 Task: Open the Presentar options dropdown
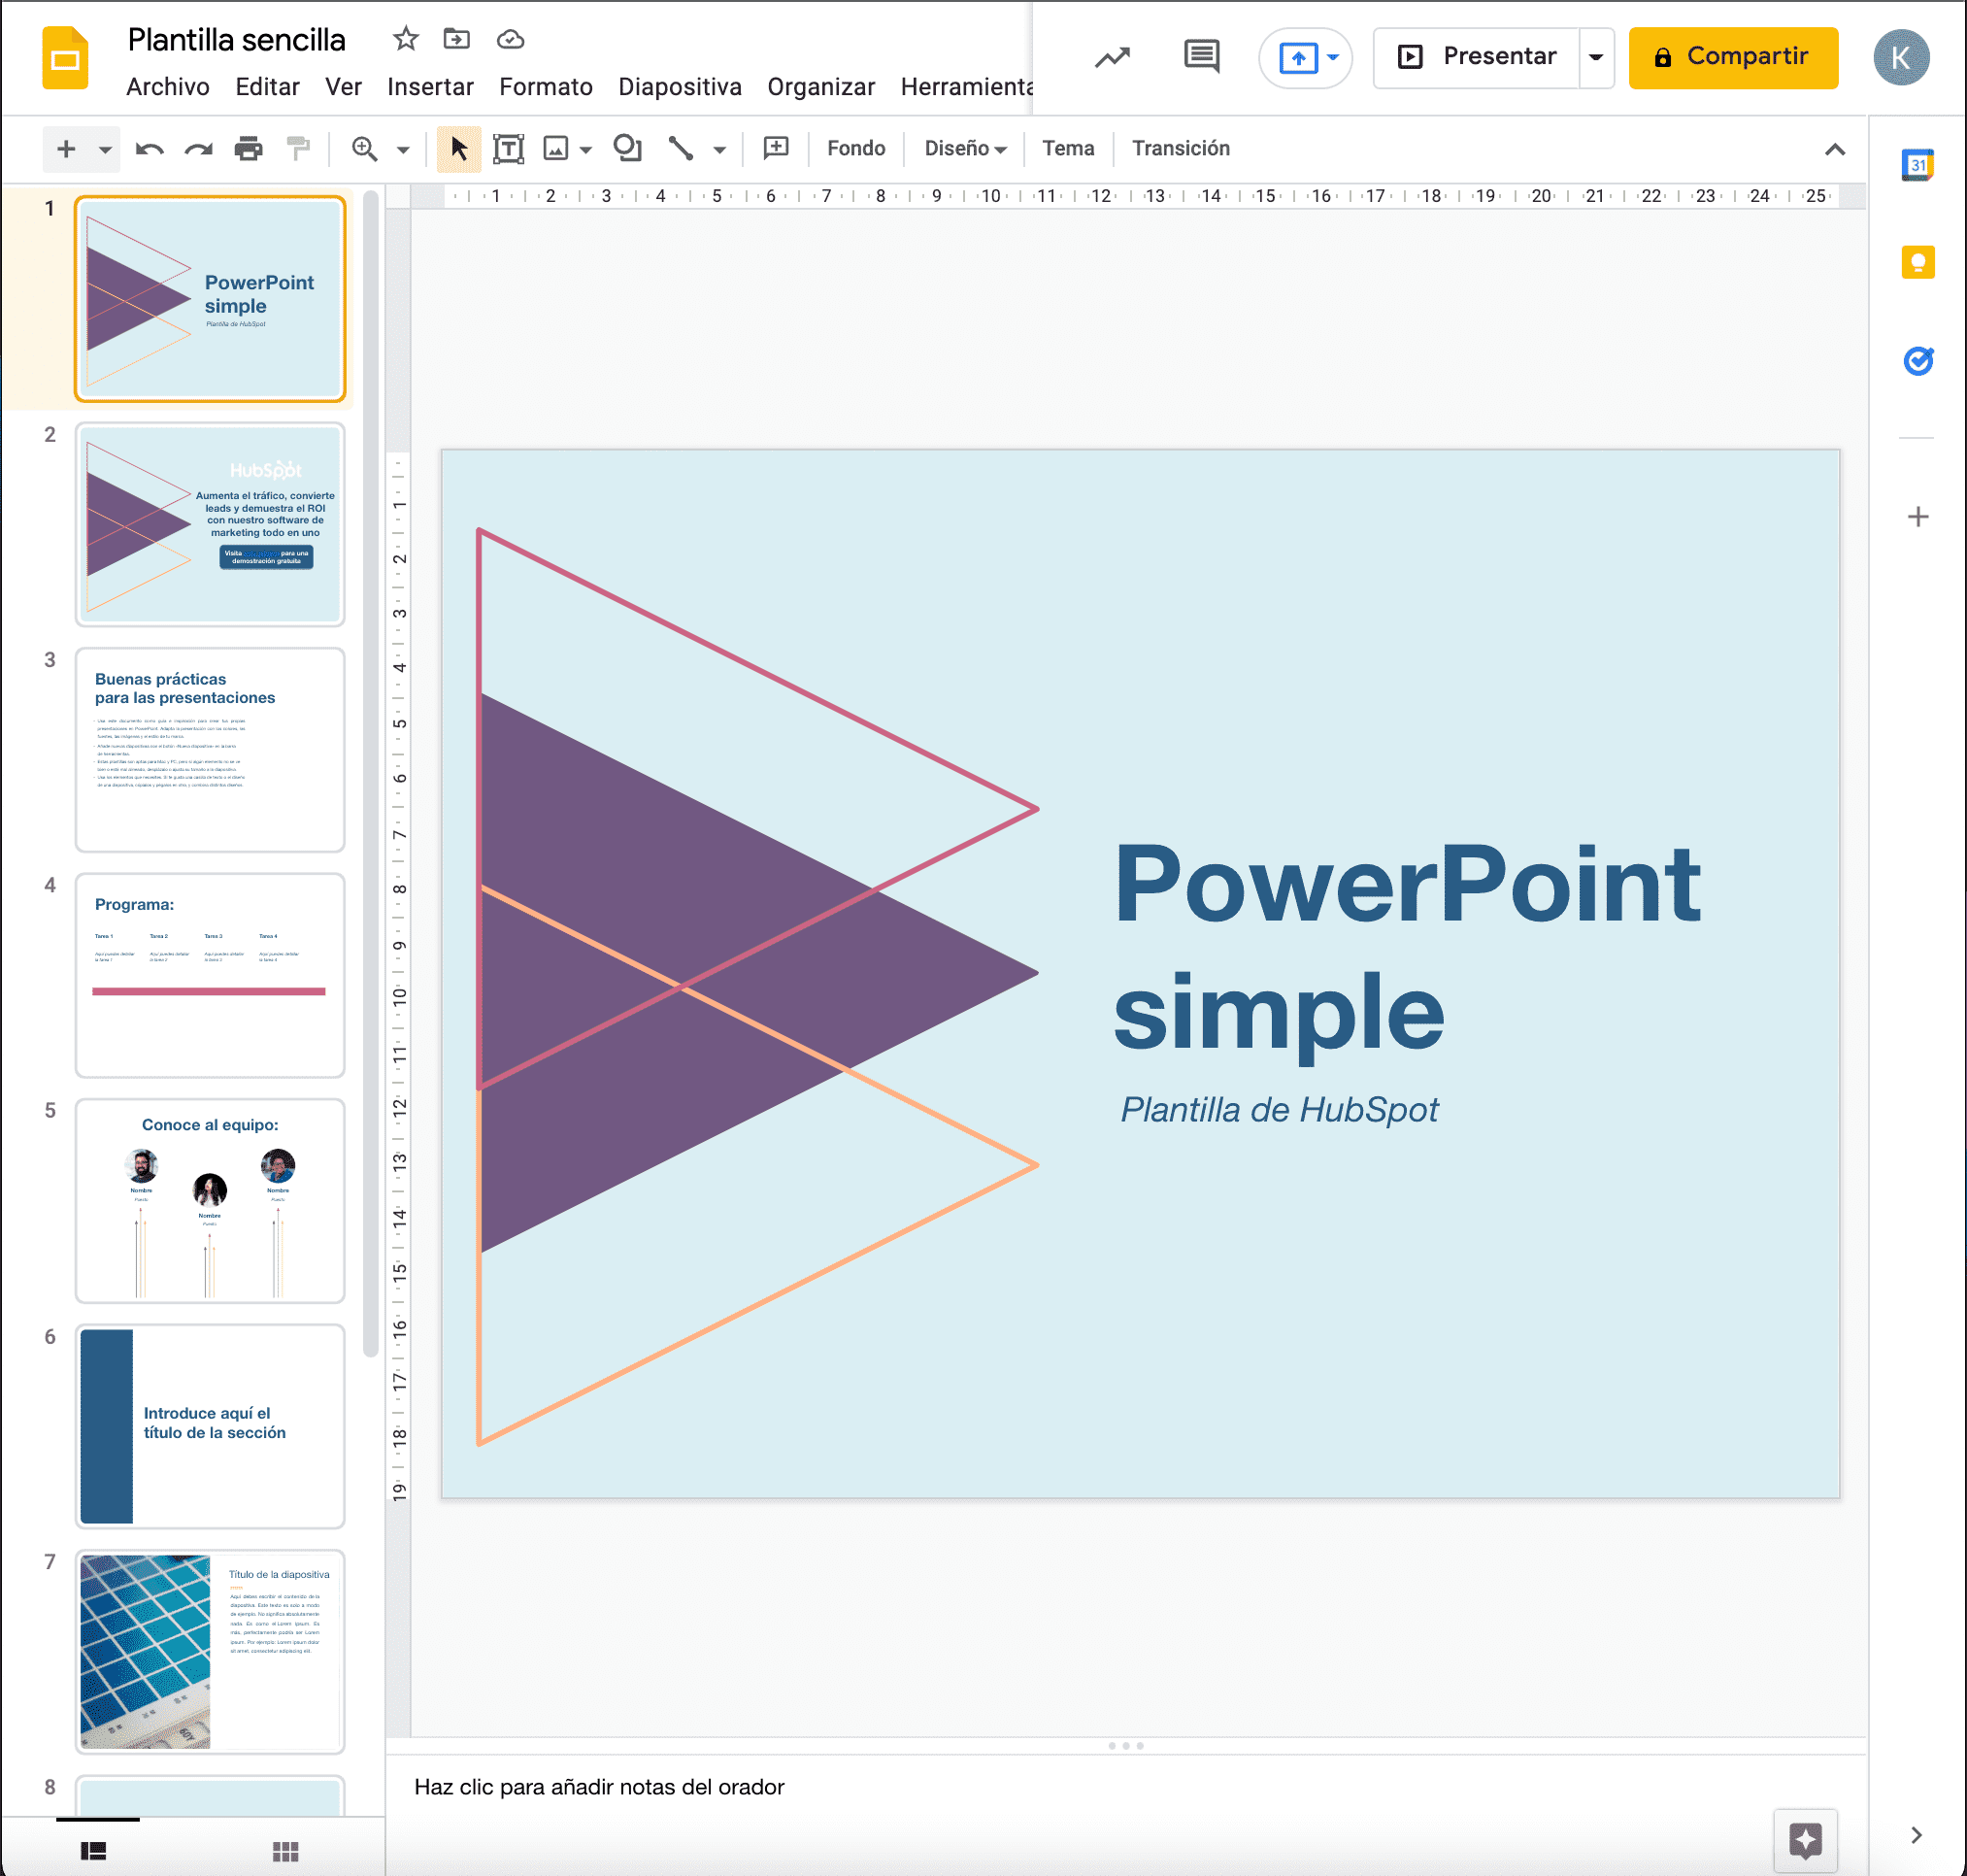click(x=1595, y=57)
